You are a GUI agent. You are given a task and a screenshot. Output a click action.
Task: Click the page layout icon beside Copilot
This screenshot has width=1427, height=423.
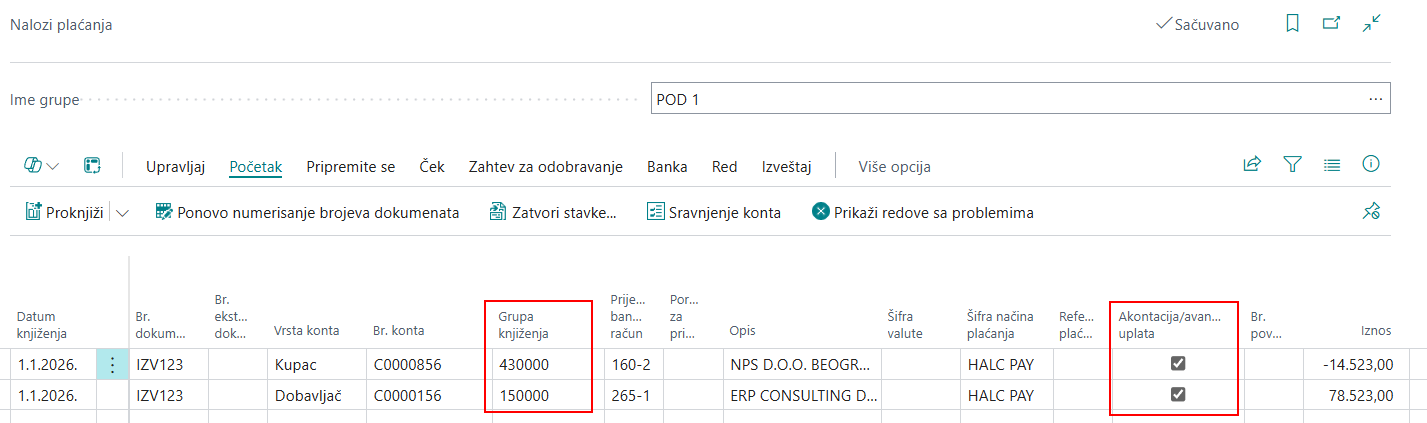(x=92, y=166)
